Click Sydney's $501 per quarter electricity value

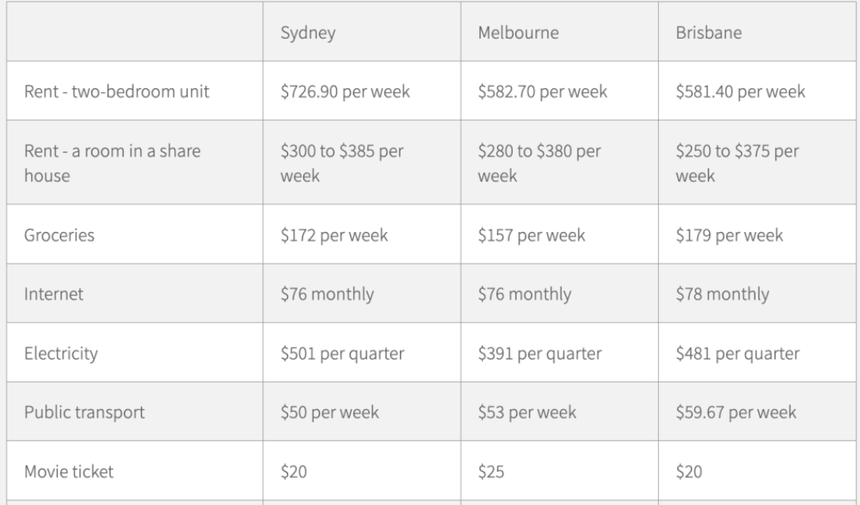coord(342,353)
